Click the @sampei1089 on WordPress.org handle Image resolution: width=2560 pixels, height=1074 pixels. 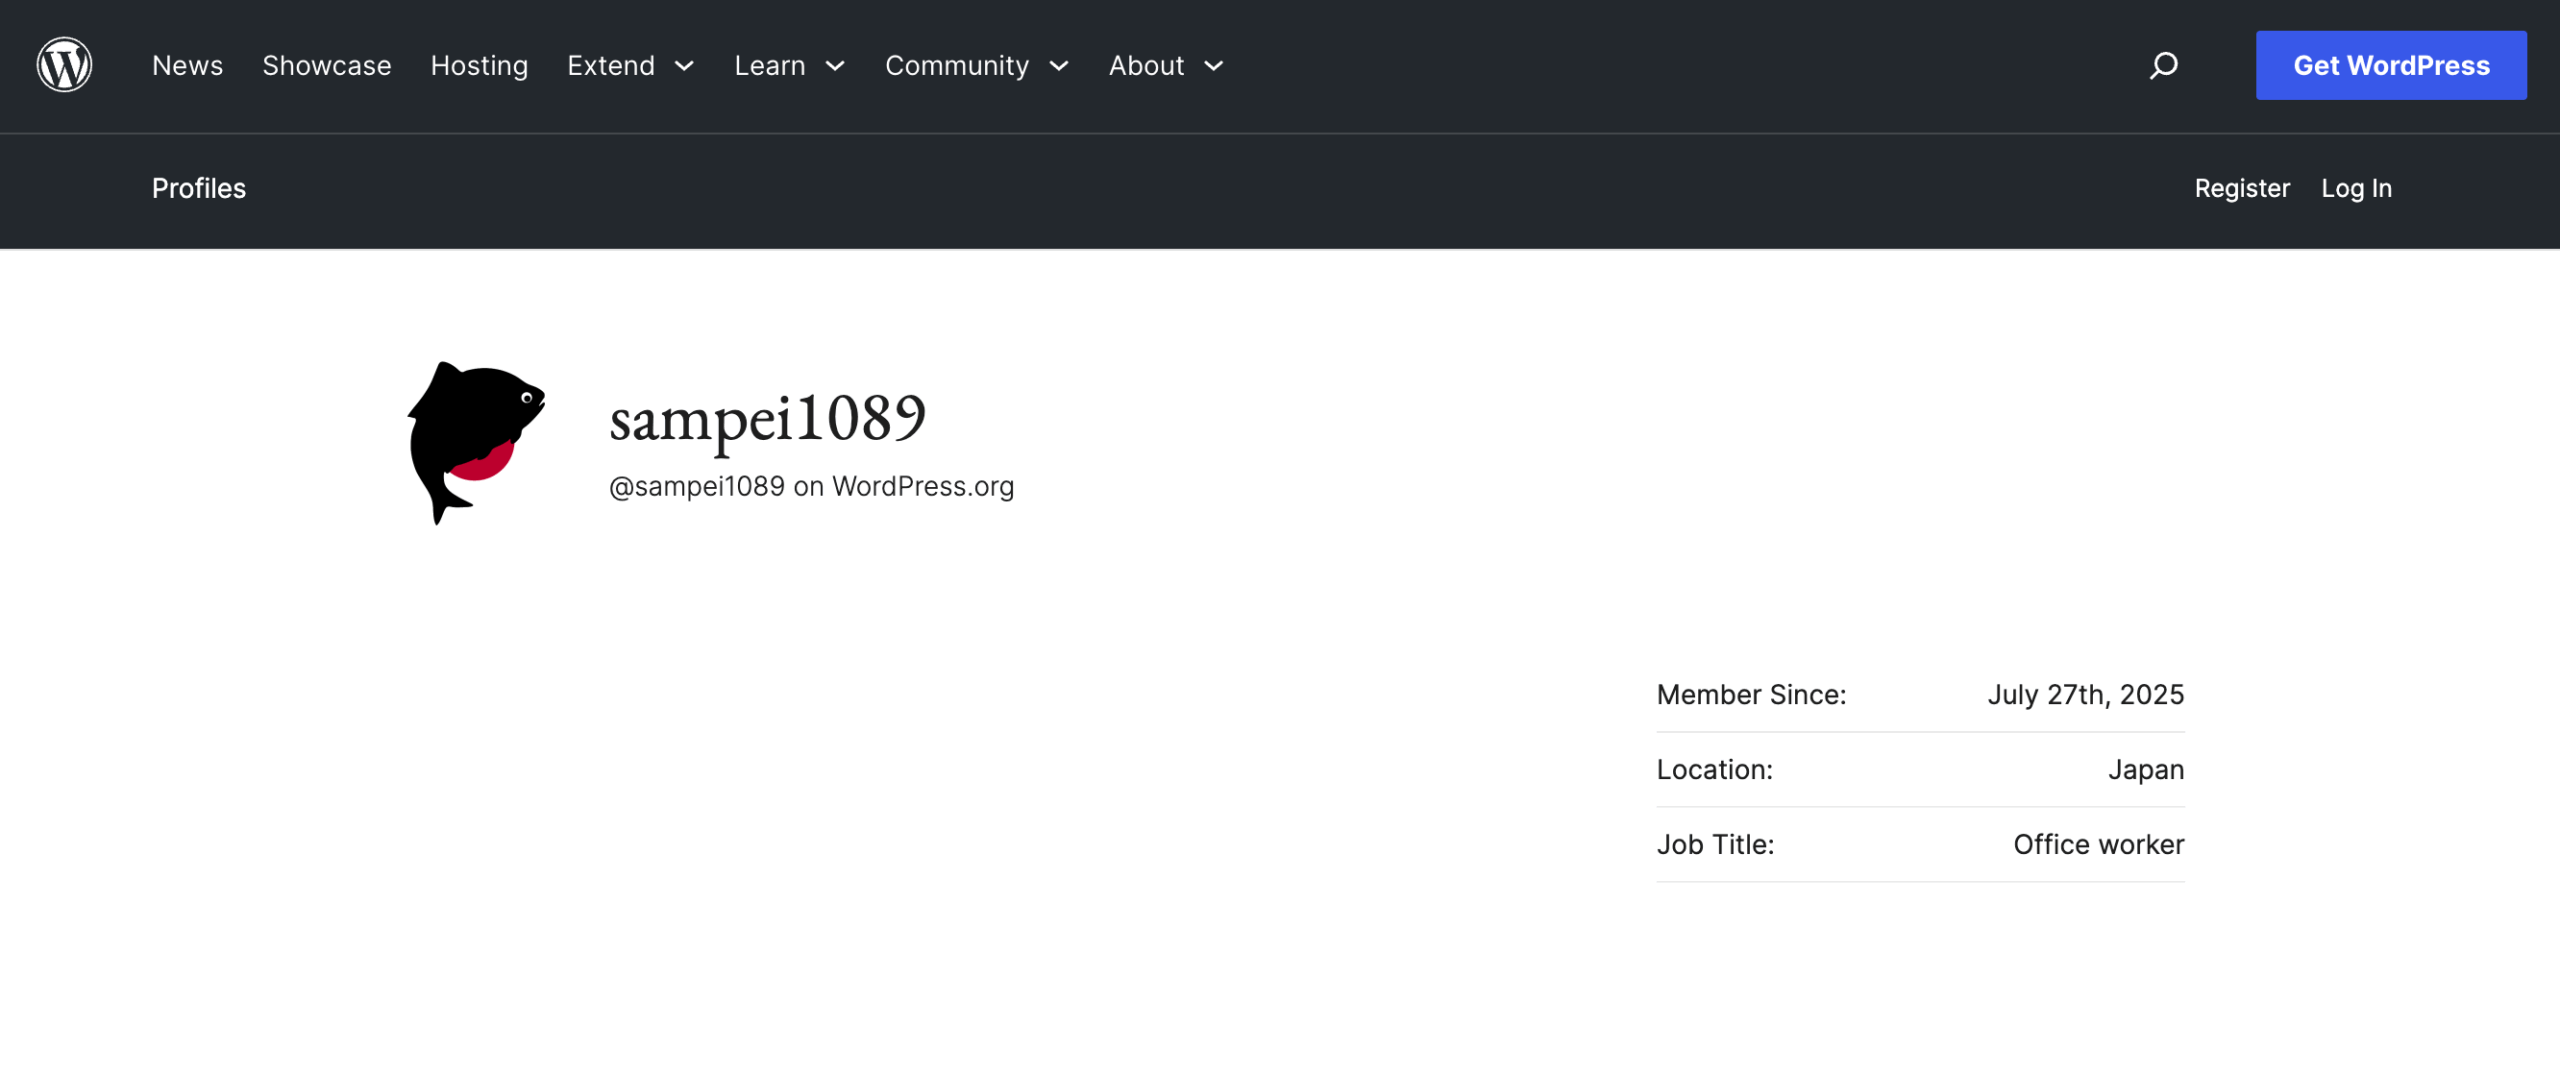point(811,486)
